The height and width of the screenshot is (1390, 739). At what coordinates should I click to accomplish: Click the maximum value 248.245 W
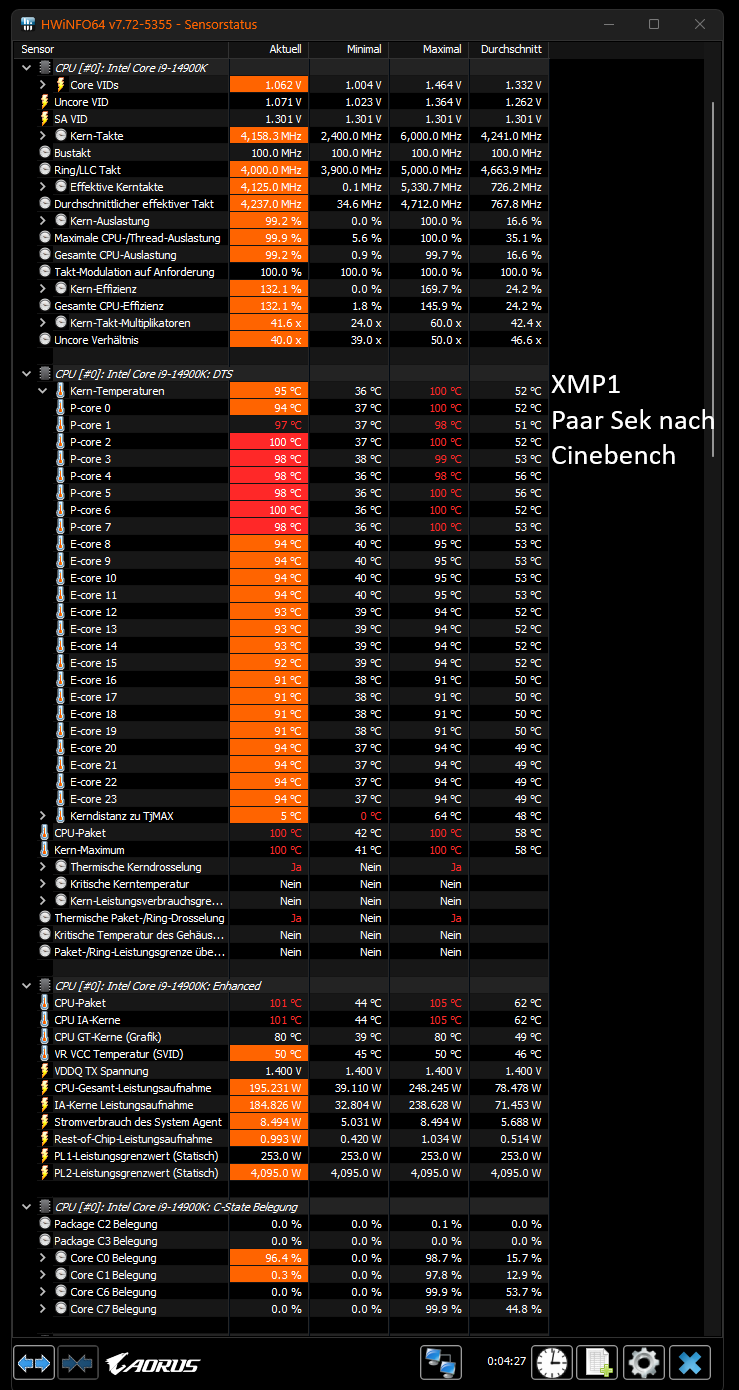433,1088
